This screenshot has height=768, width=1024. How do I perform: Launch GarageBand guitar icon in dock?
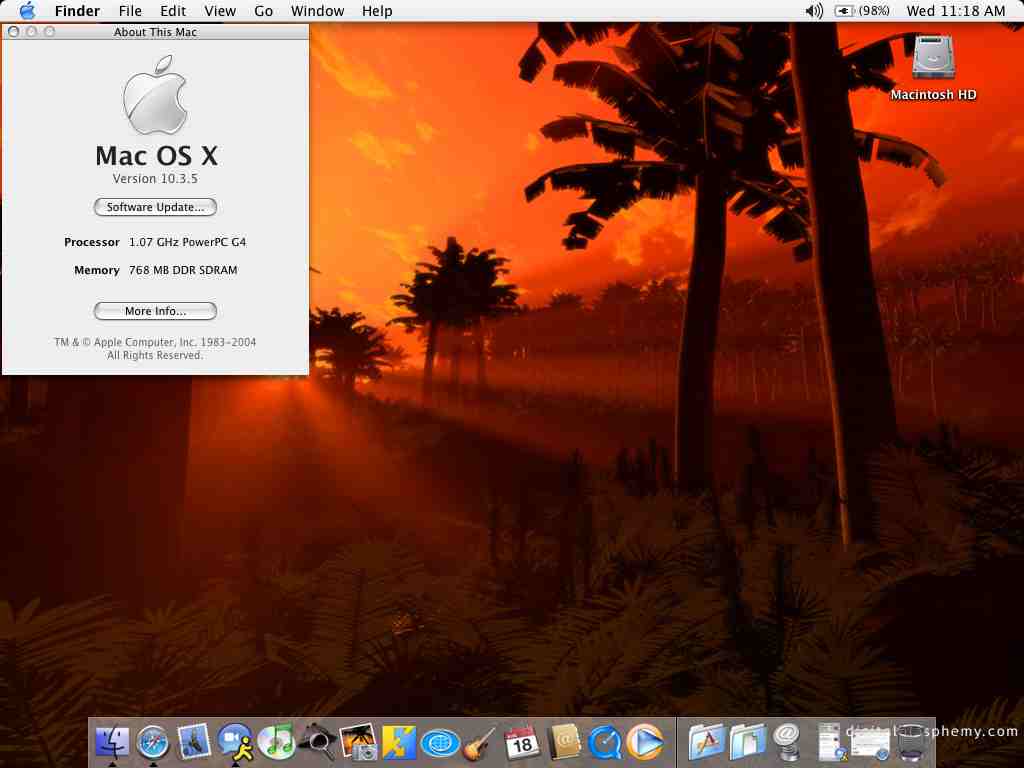pos(481,743)
